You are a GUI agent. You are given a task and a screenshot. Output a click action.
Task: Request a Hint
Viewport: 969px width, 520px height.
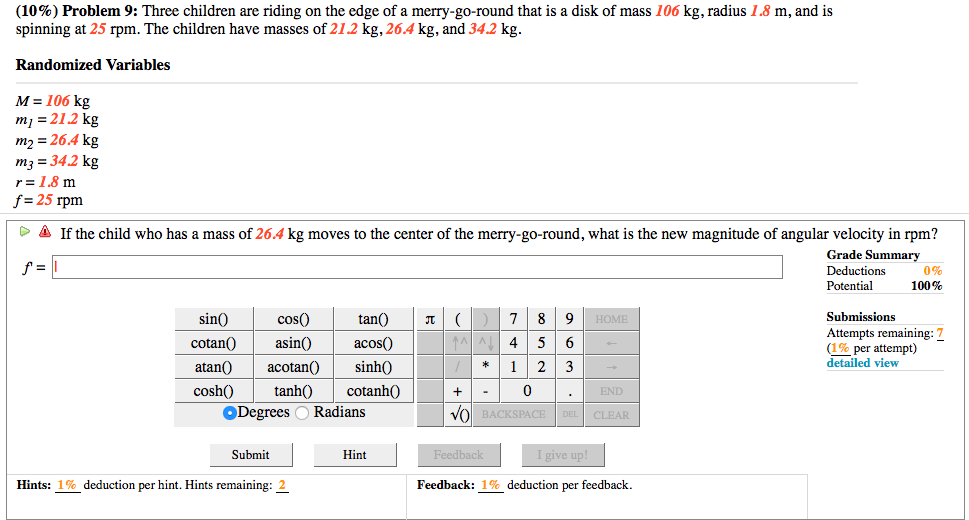(x=355, y=455)
